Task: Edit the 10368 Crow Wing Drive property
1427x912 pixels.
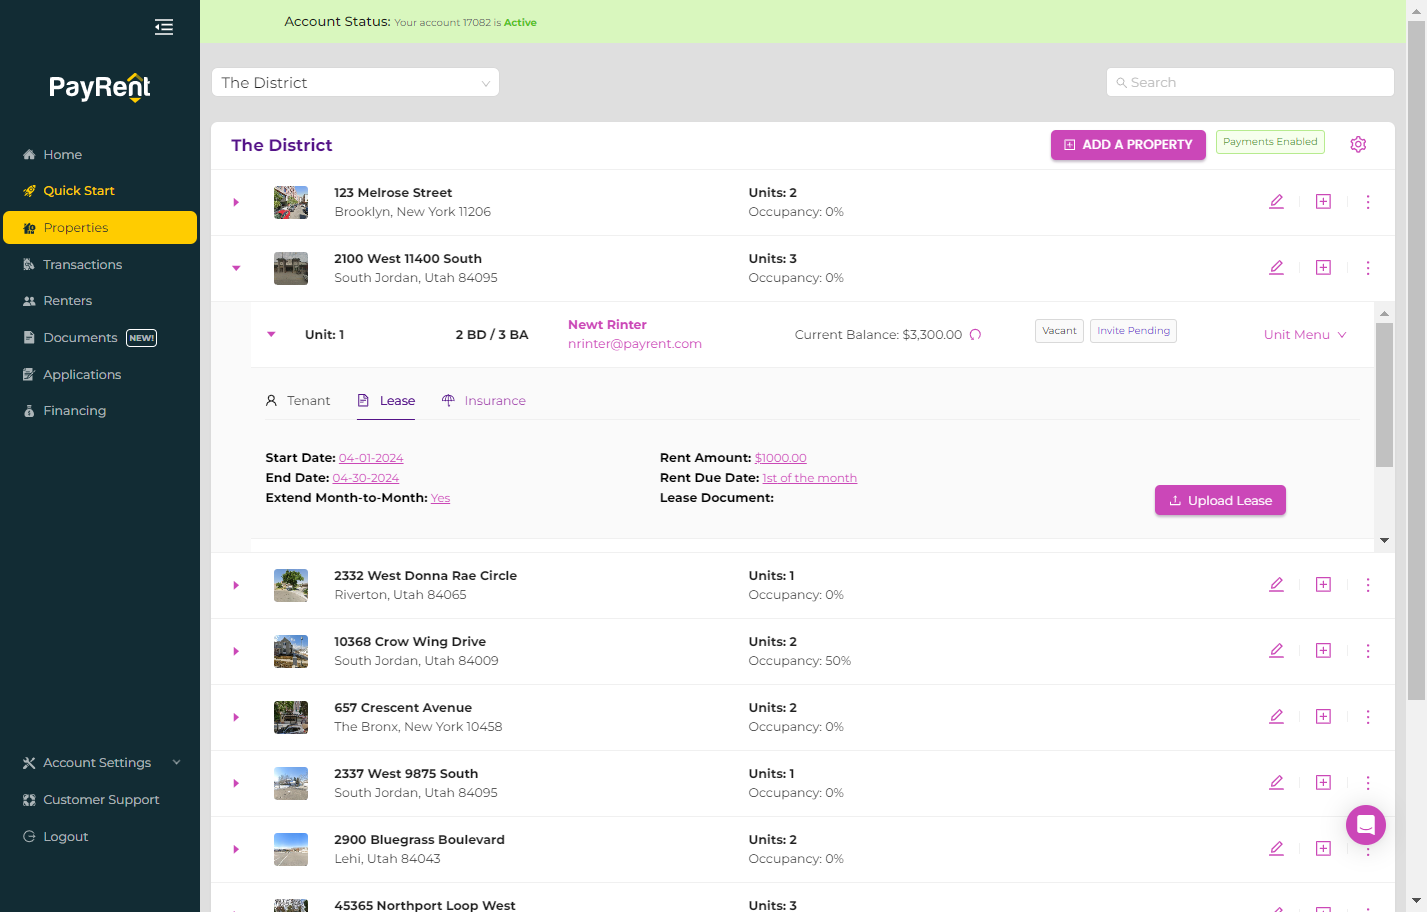Action: [1276, 651]
